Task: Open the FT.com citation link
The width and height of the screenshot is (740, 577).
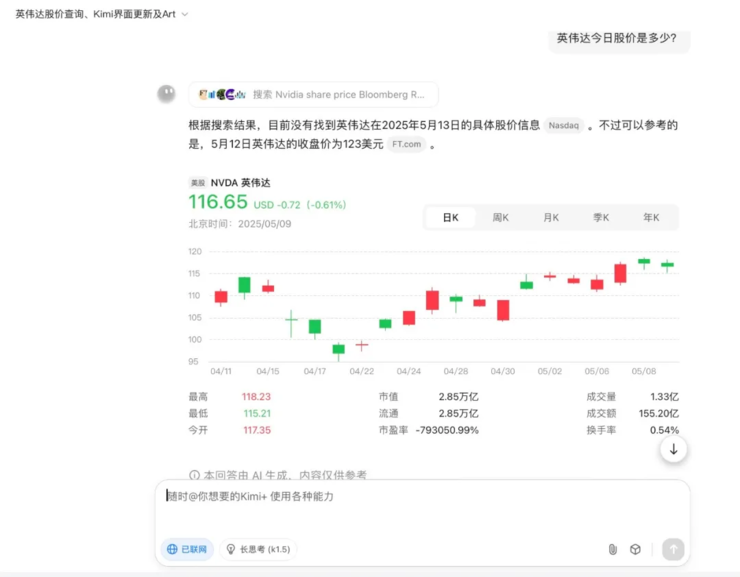Action: click(406, 144)
